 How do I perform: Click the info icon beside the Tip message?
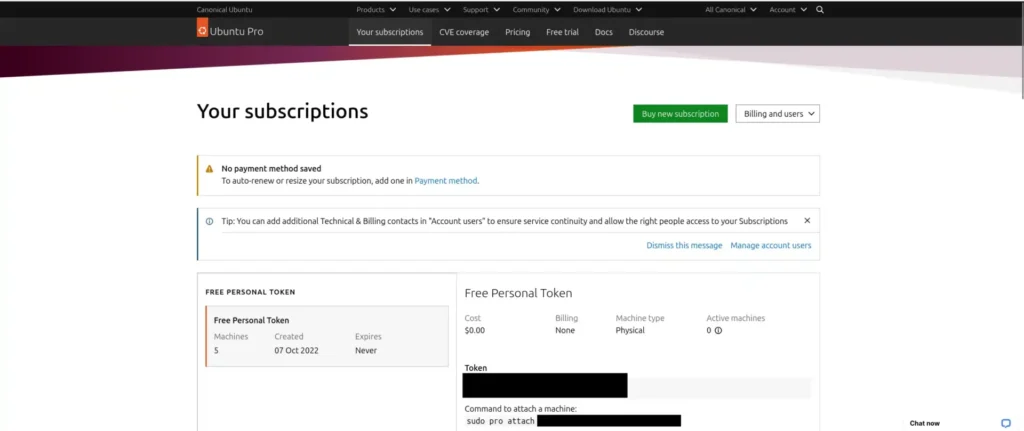(x=210, y=221)
